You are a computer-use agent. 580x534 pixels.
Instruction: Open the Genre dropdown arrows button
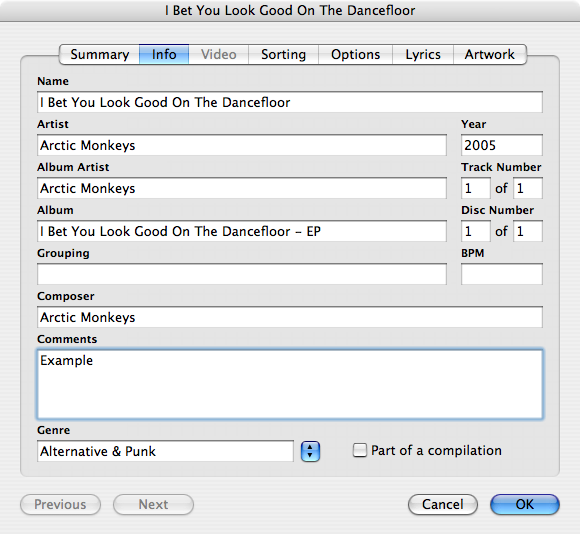(x=310, y=452)
